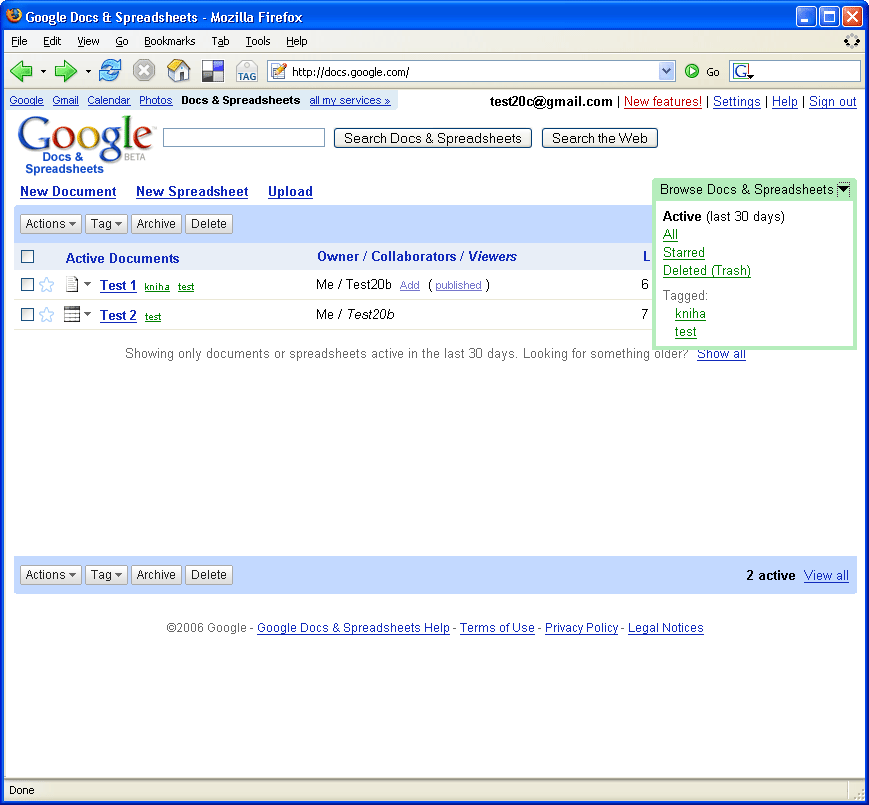
Task: Open the Edit menu
Action: coord(52,41)
